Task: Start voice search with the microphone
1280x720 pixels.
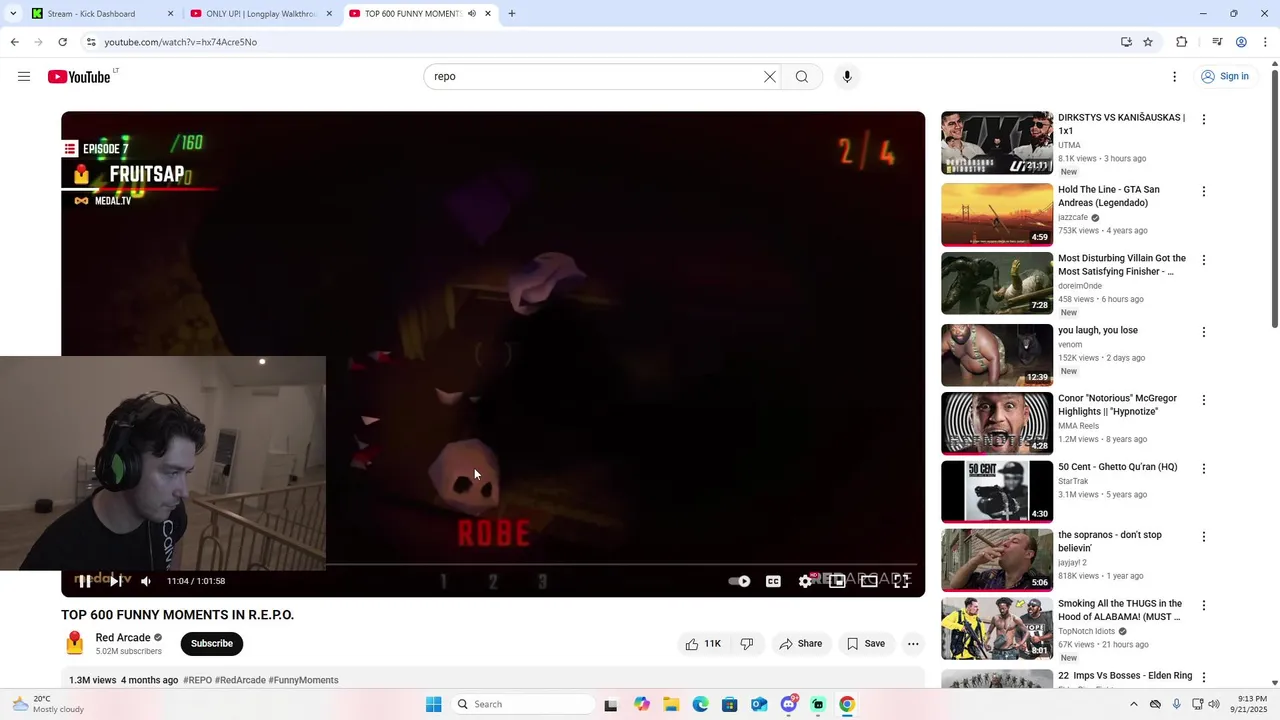Action: click(847, 77)
